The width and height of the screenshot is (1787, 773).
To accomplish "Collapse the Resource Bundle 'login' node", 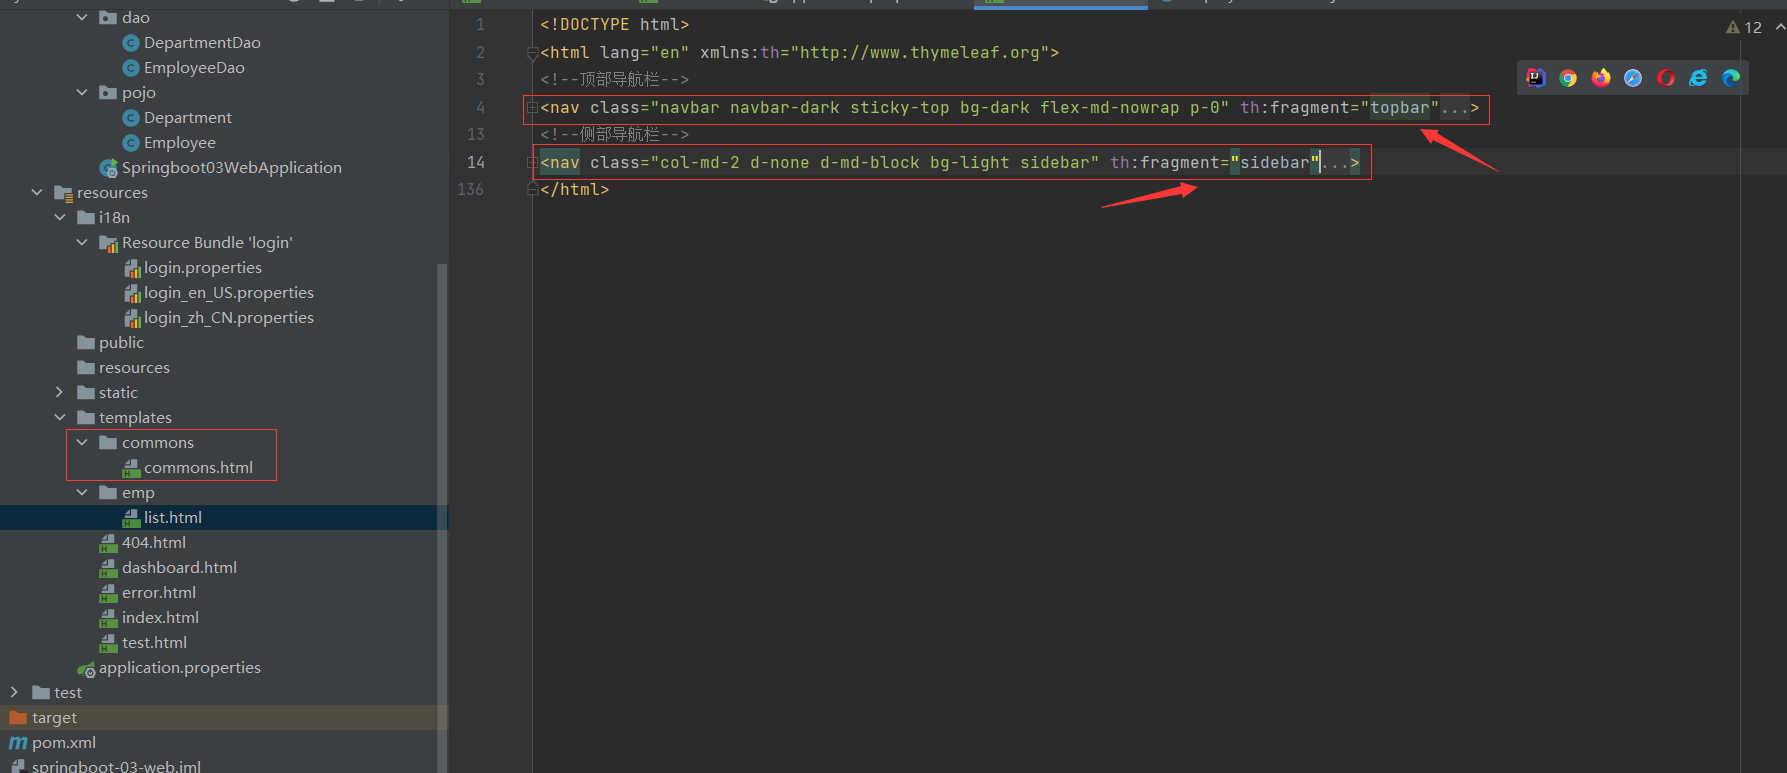I will (x=82, y=243).
